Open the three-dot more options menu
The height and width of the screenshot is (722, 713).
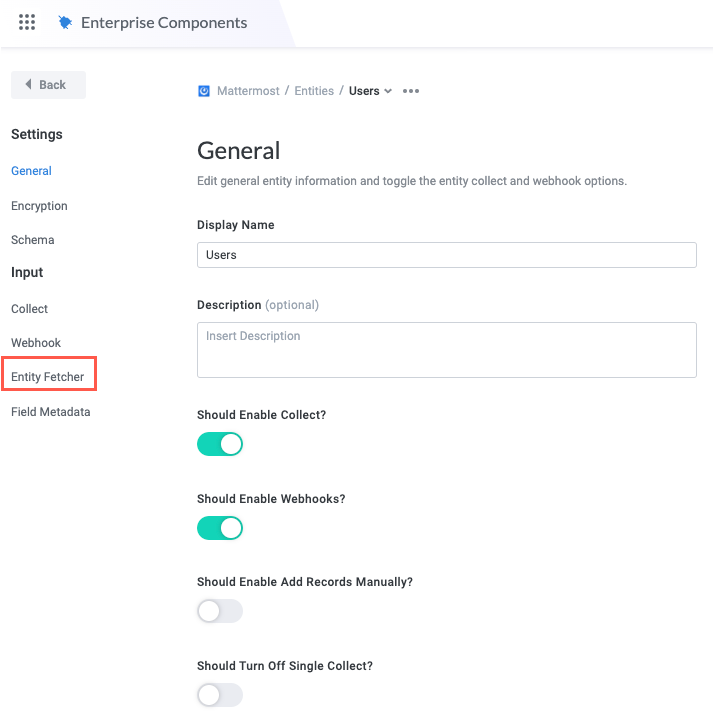click(x=410, y=91)
